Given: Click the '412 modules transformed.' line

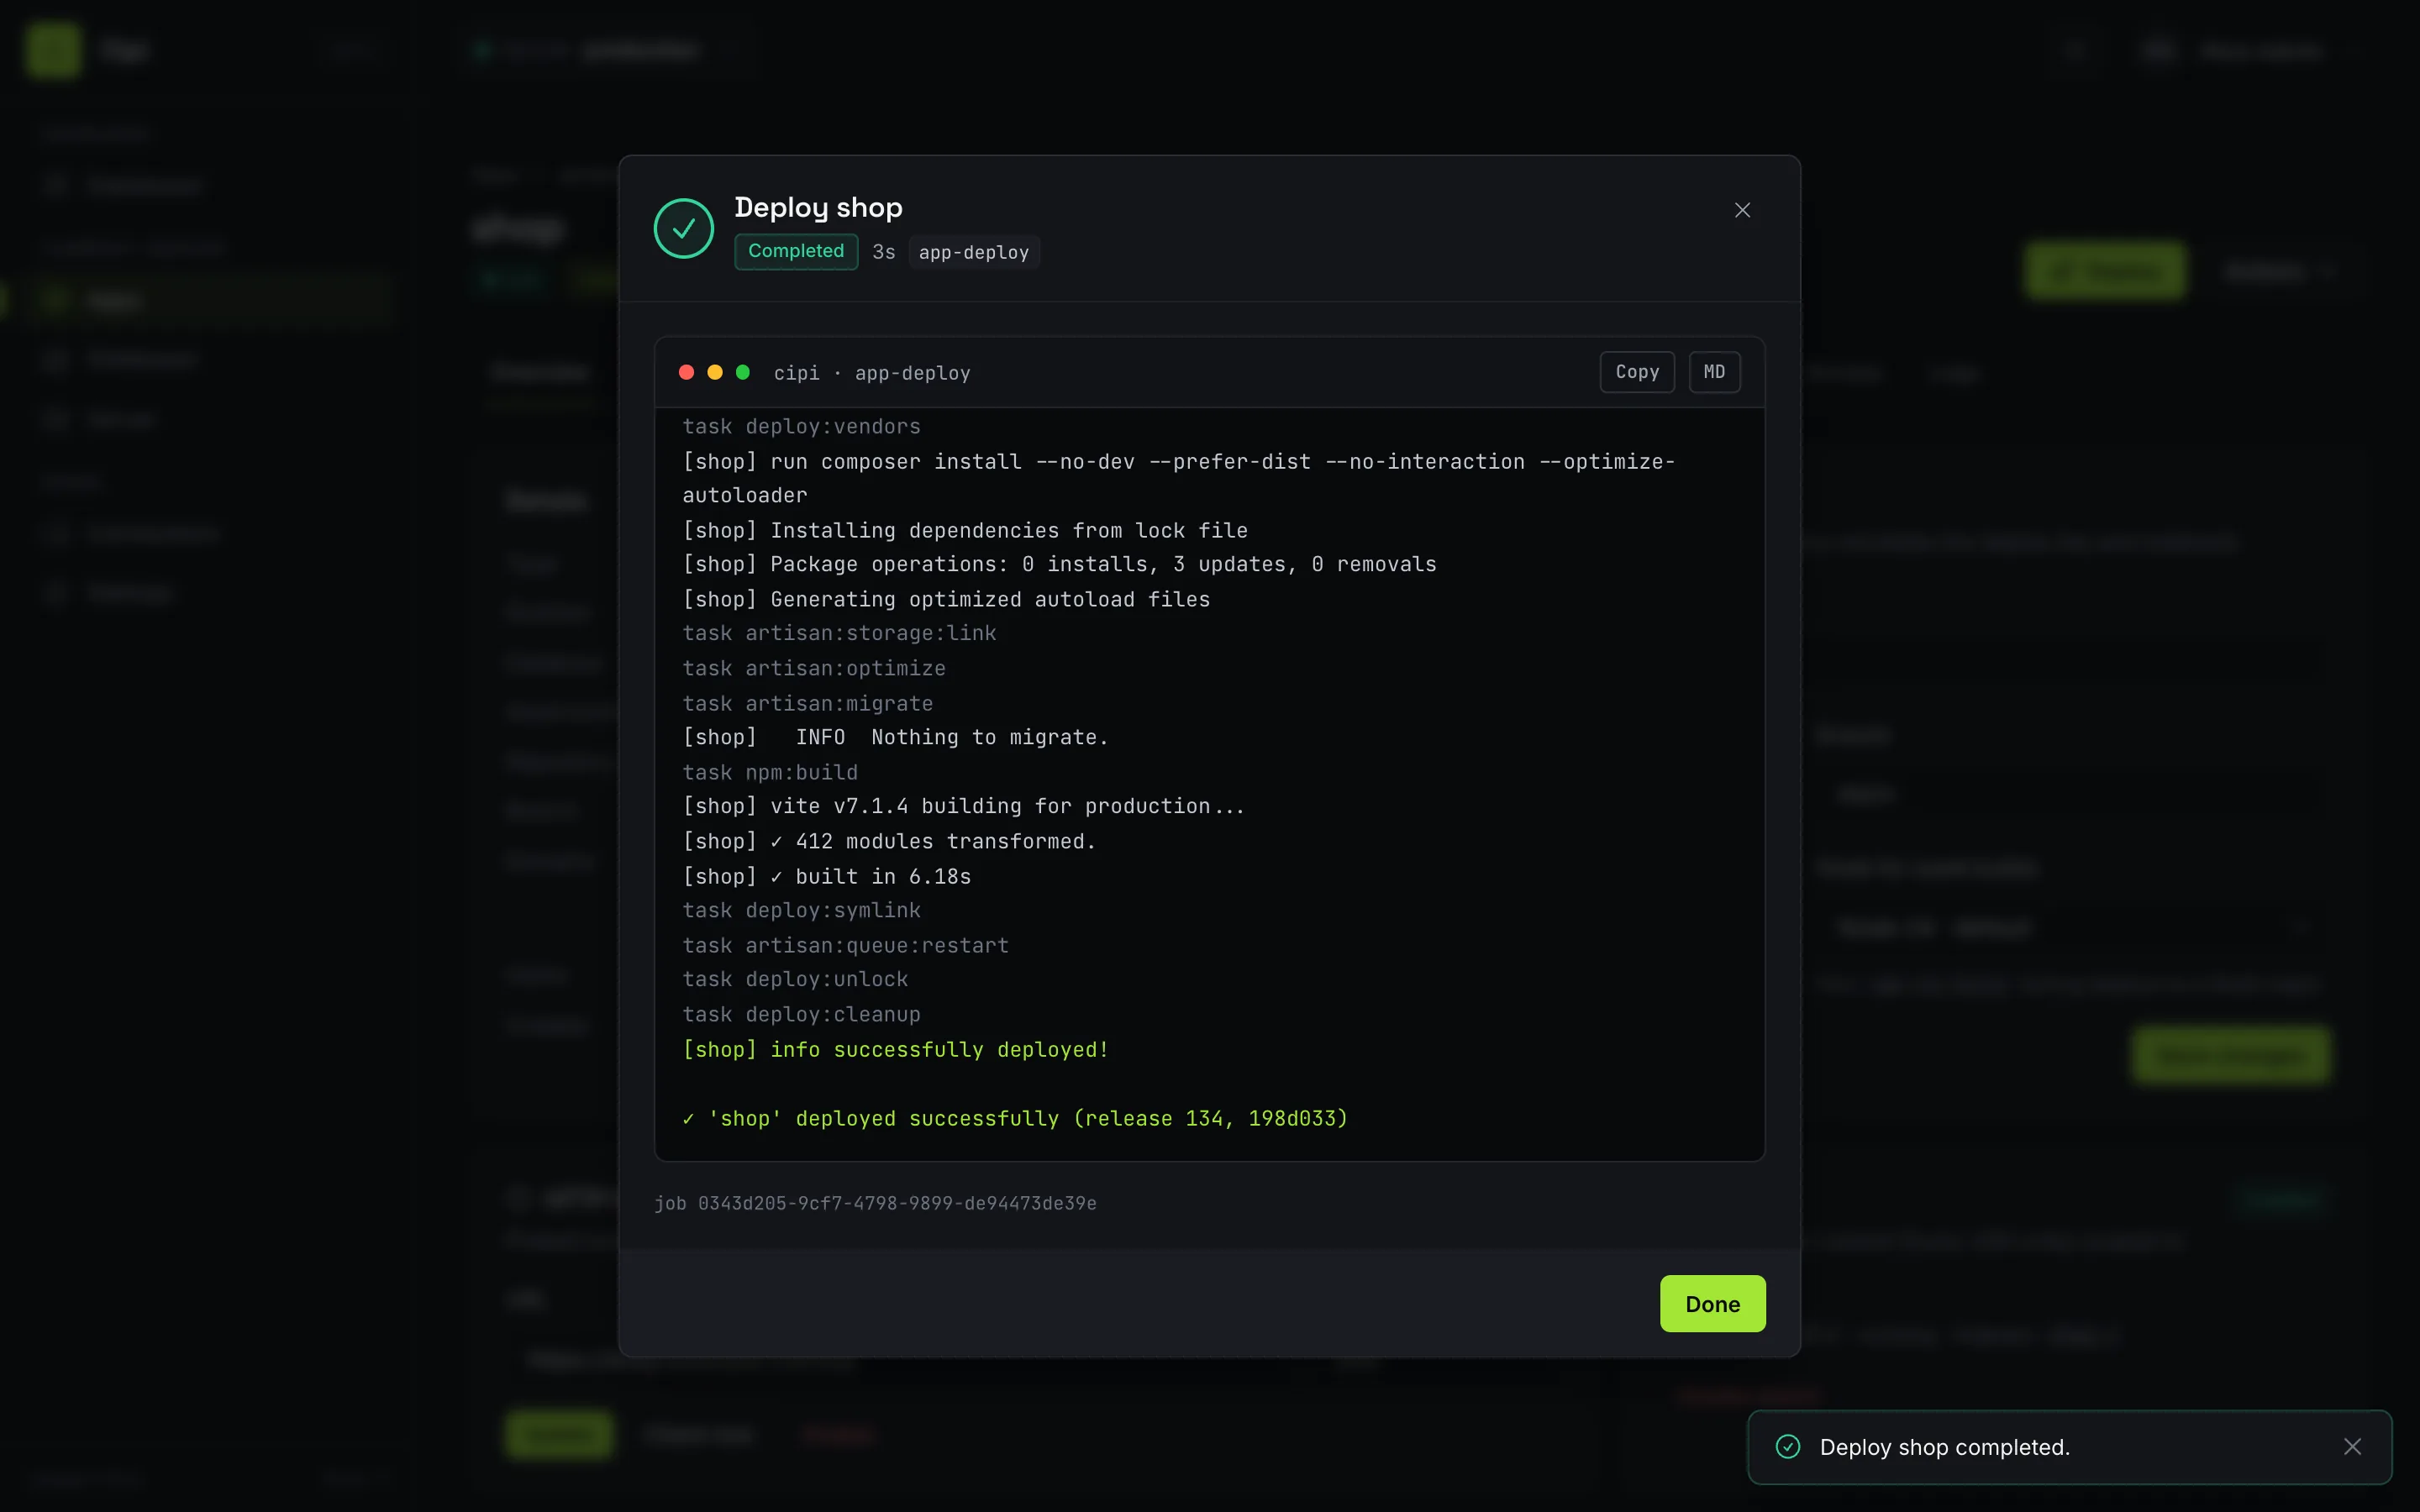Looking at the screenshot, I should (x=889, y=841).
